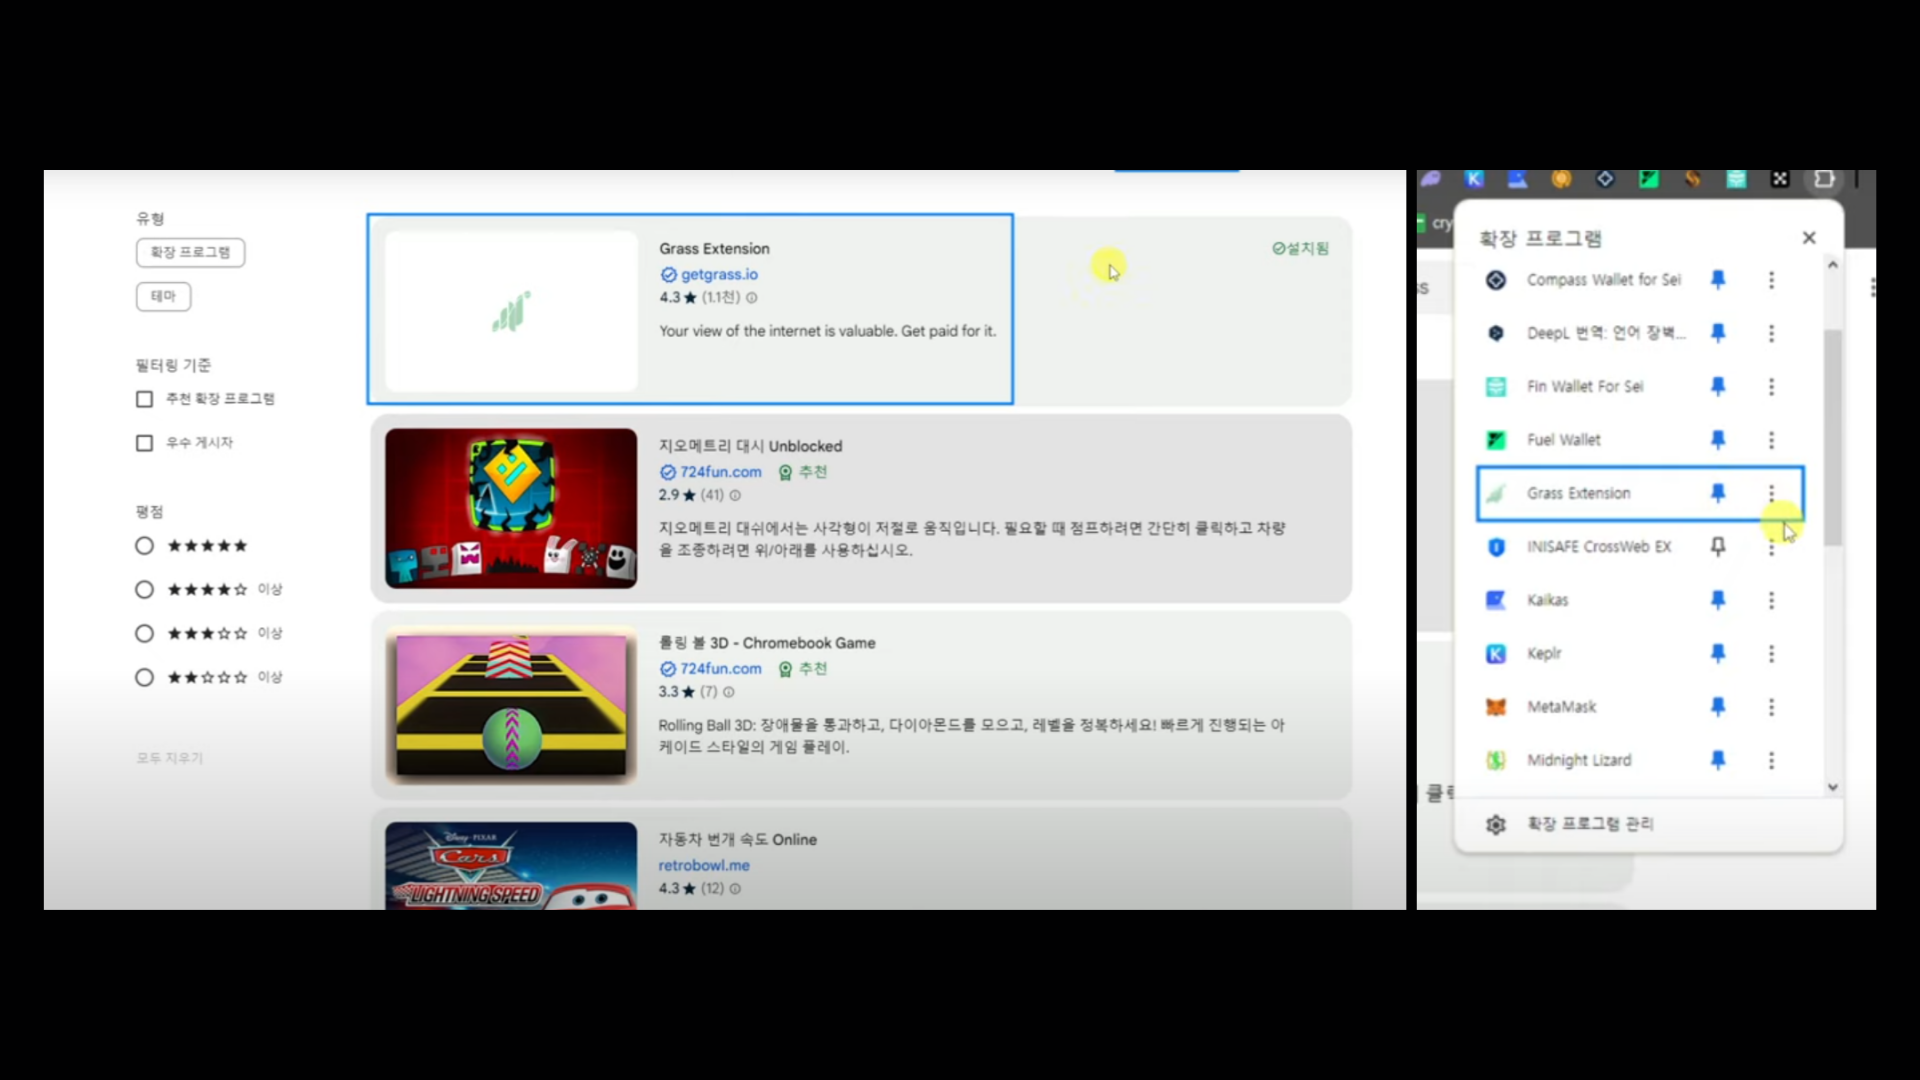This screenshot has height=1080, width=1920.
Task: Click rating info icon for 자동차 번개 속도 Online
Action: [x=735, y=889]
